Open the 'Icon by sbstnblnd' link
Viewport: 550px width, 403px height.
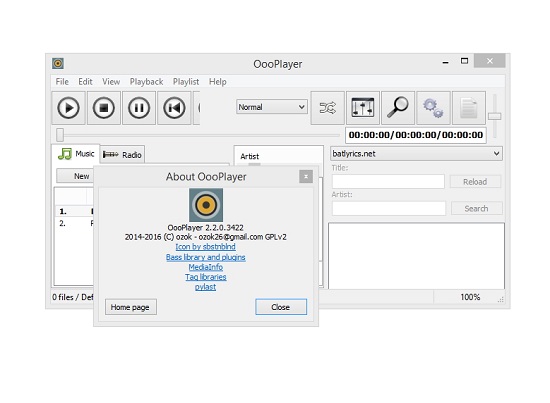pyautogui.click(x=206, y=247)
